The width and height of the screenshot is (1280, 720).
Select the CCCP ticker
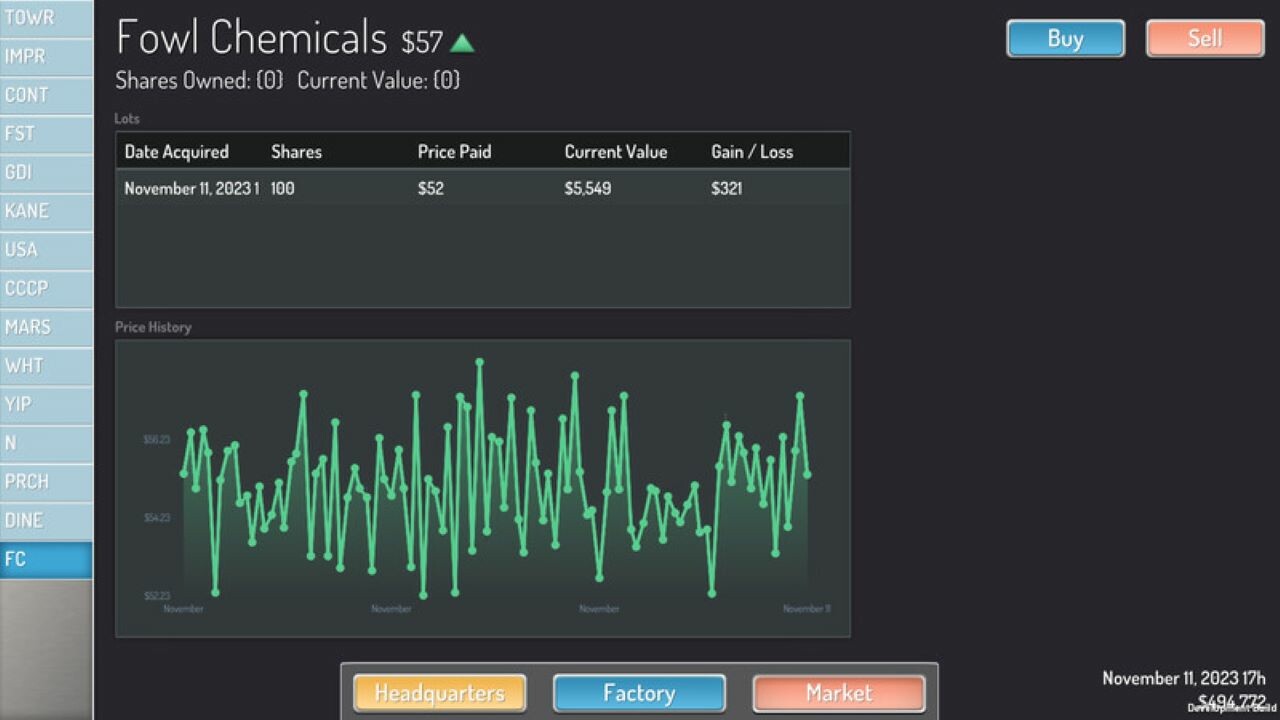coord(46,288)
